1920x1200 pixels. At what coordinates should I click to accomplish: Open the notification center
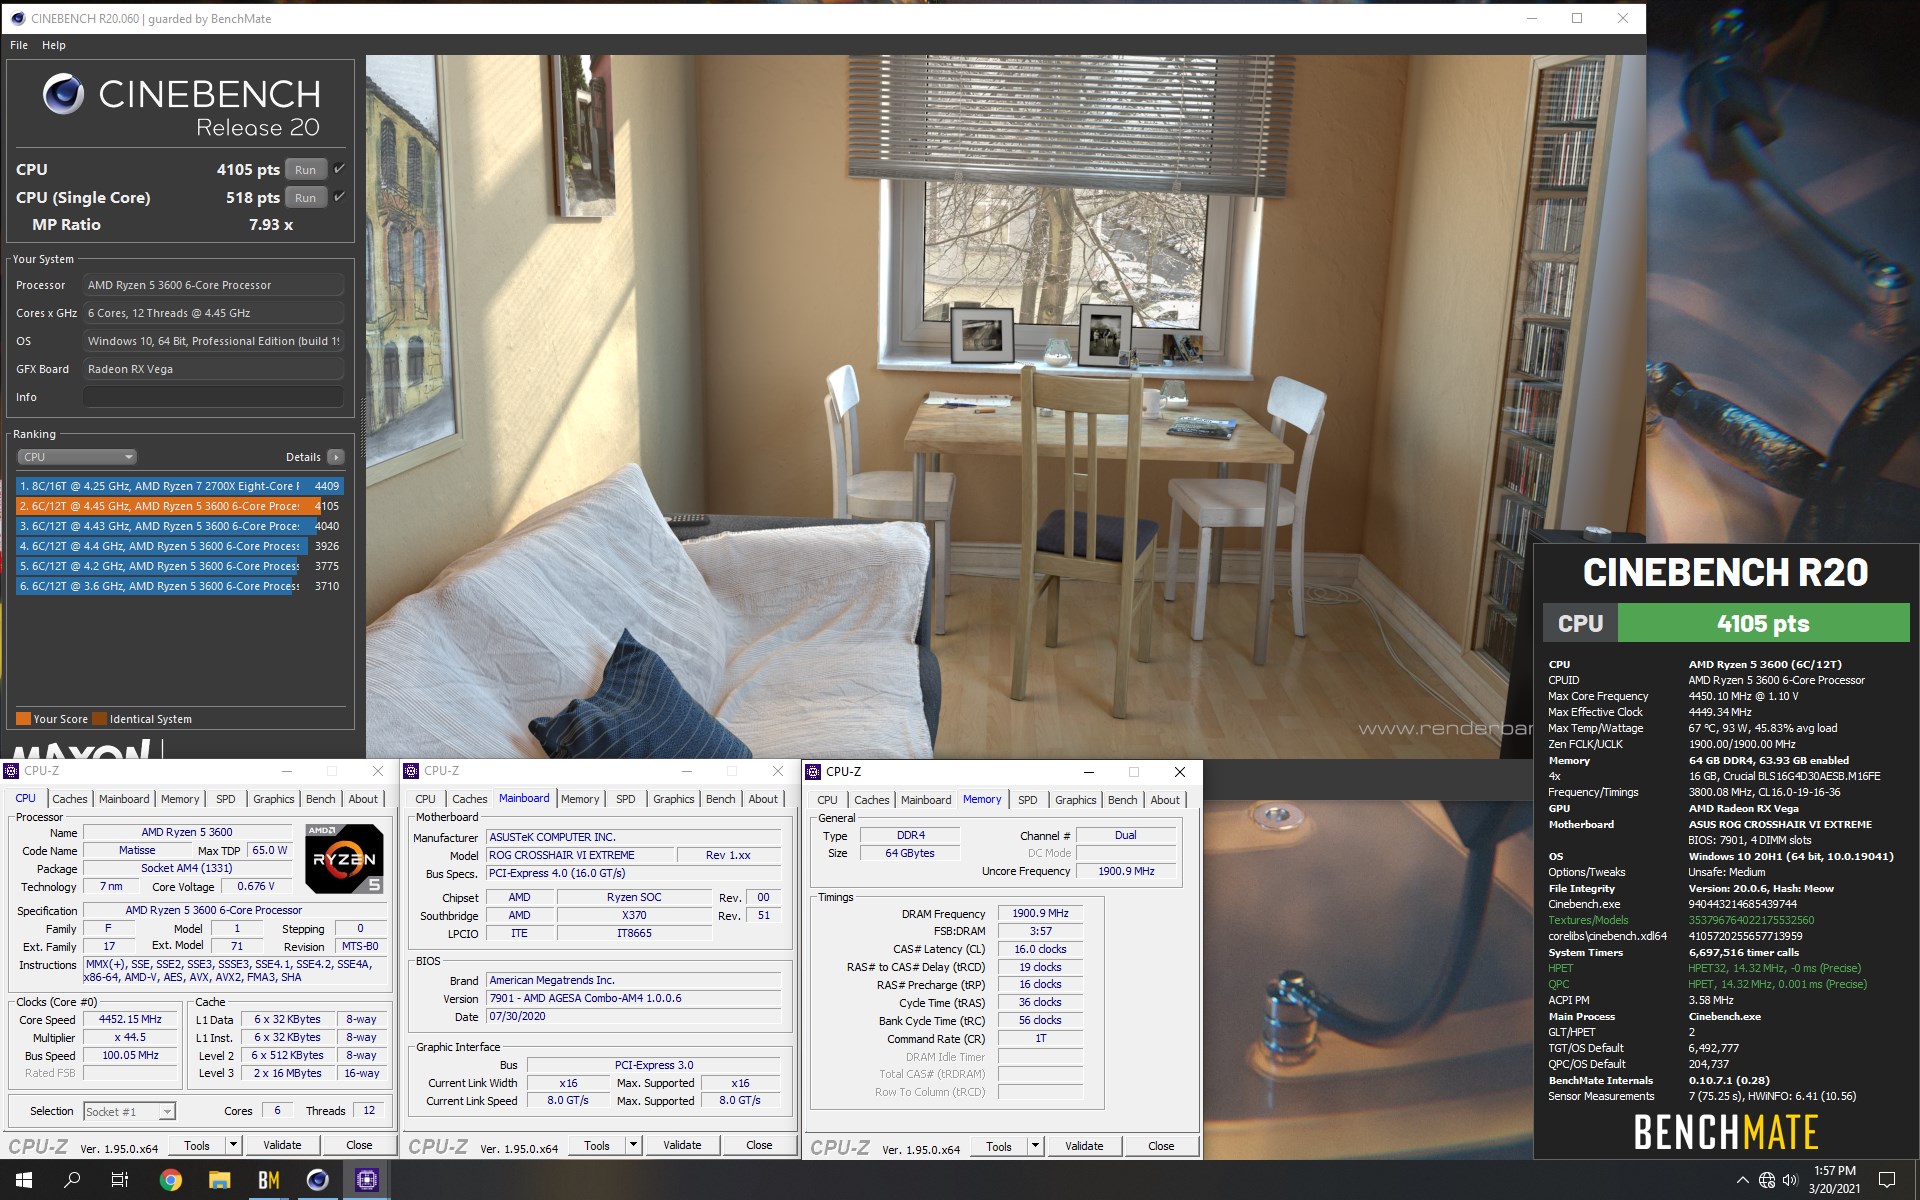point(1887,1180)
